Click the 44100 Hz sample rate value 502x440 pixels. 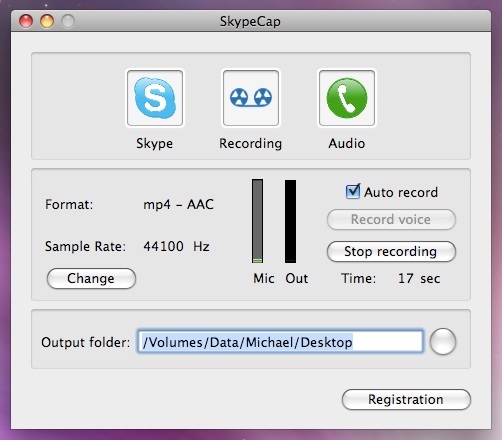176,246
